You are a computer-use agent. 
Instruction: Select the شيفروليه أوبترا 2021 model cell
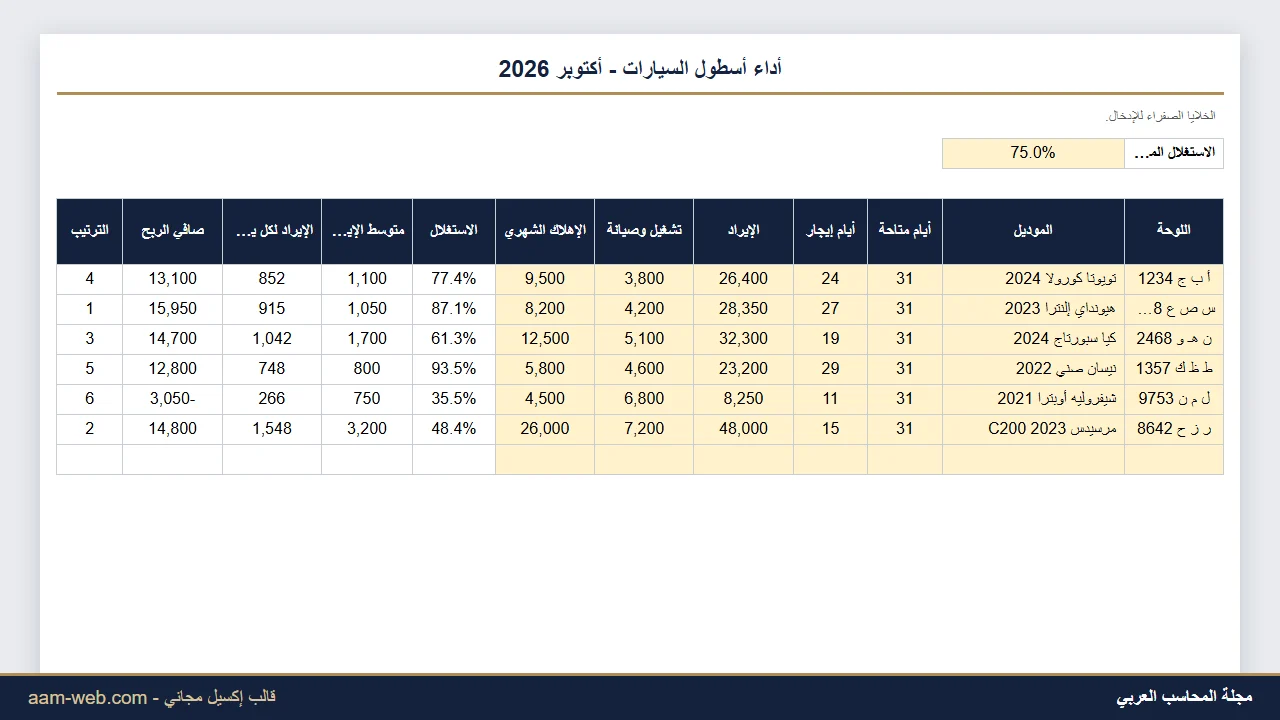pos(1033,399)
